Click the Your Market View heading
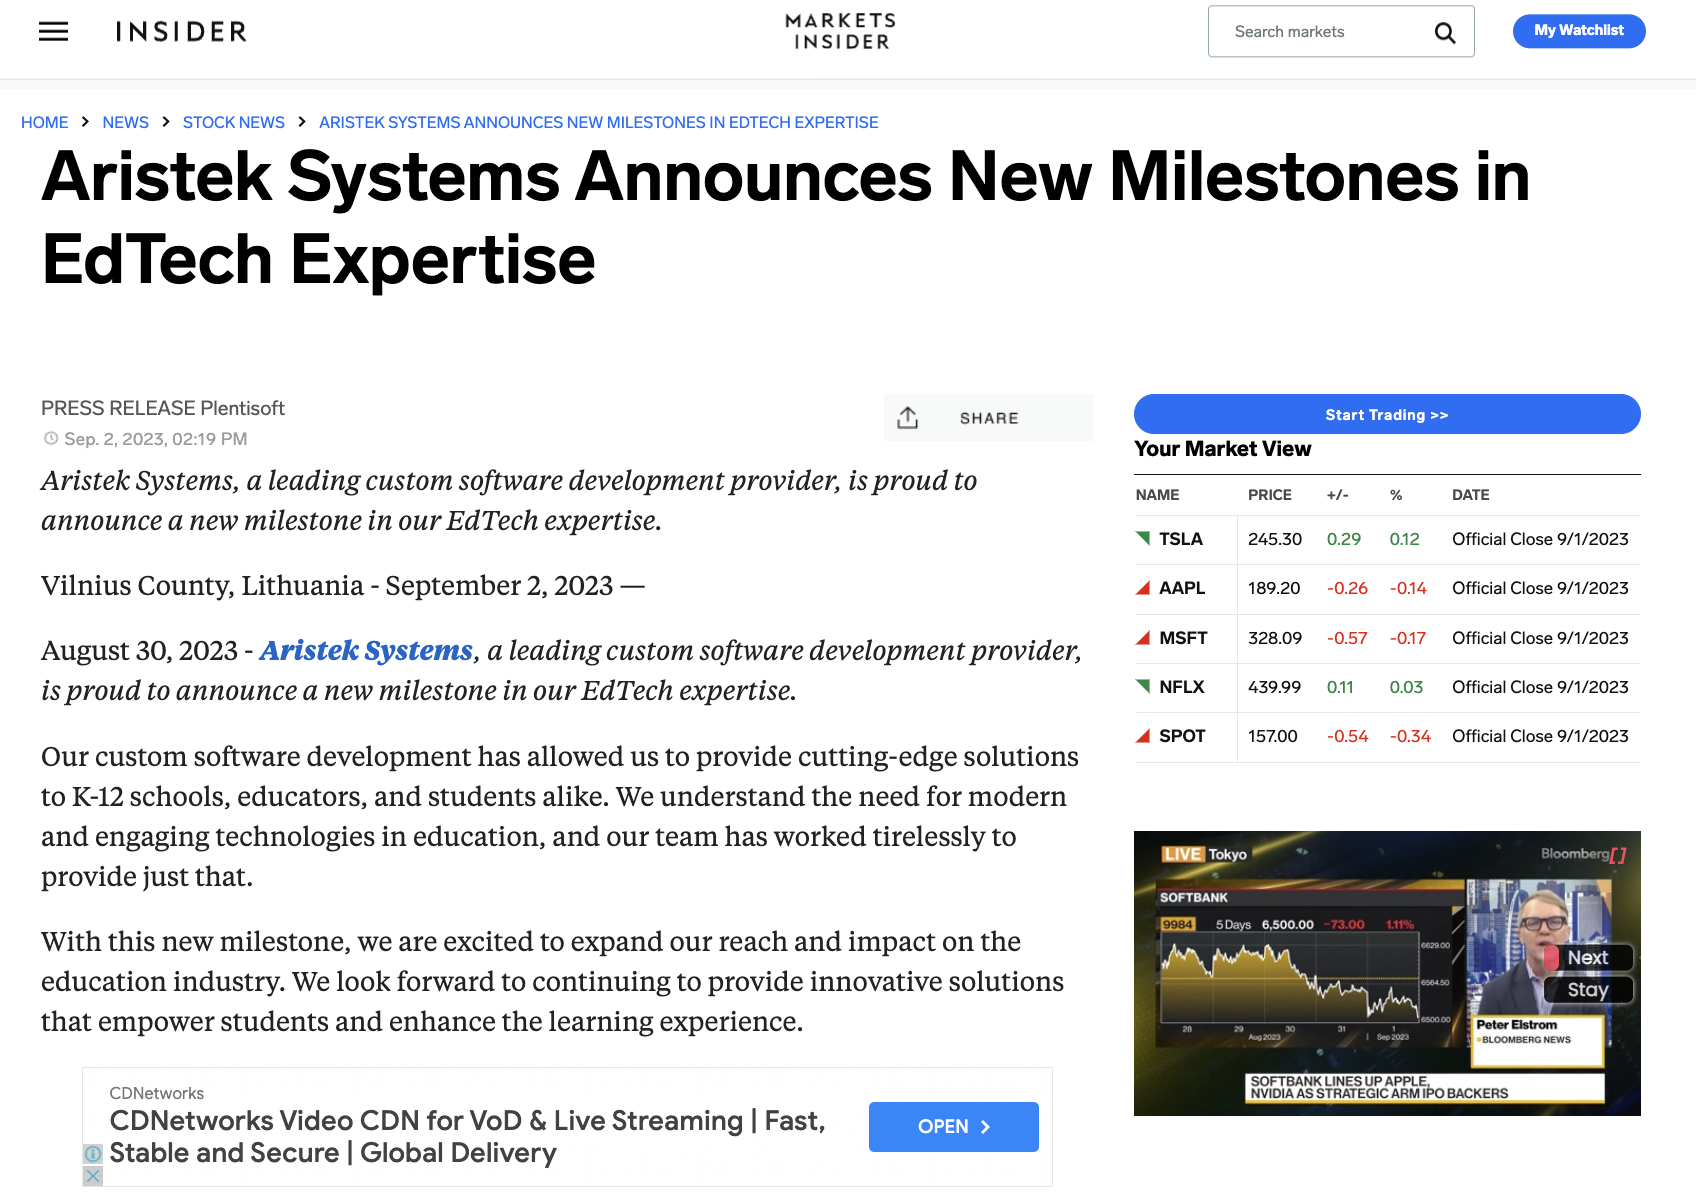 [x=1222, y=449]
